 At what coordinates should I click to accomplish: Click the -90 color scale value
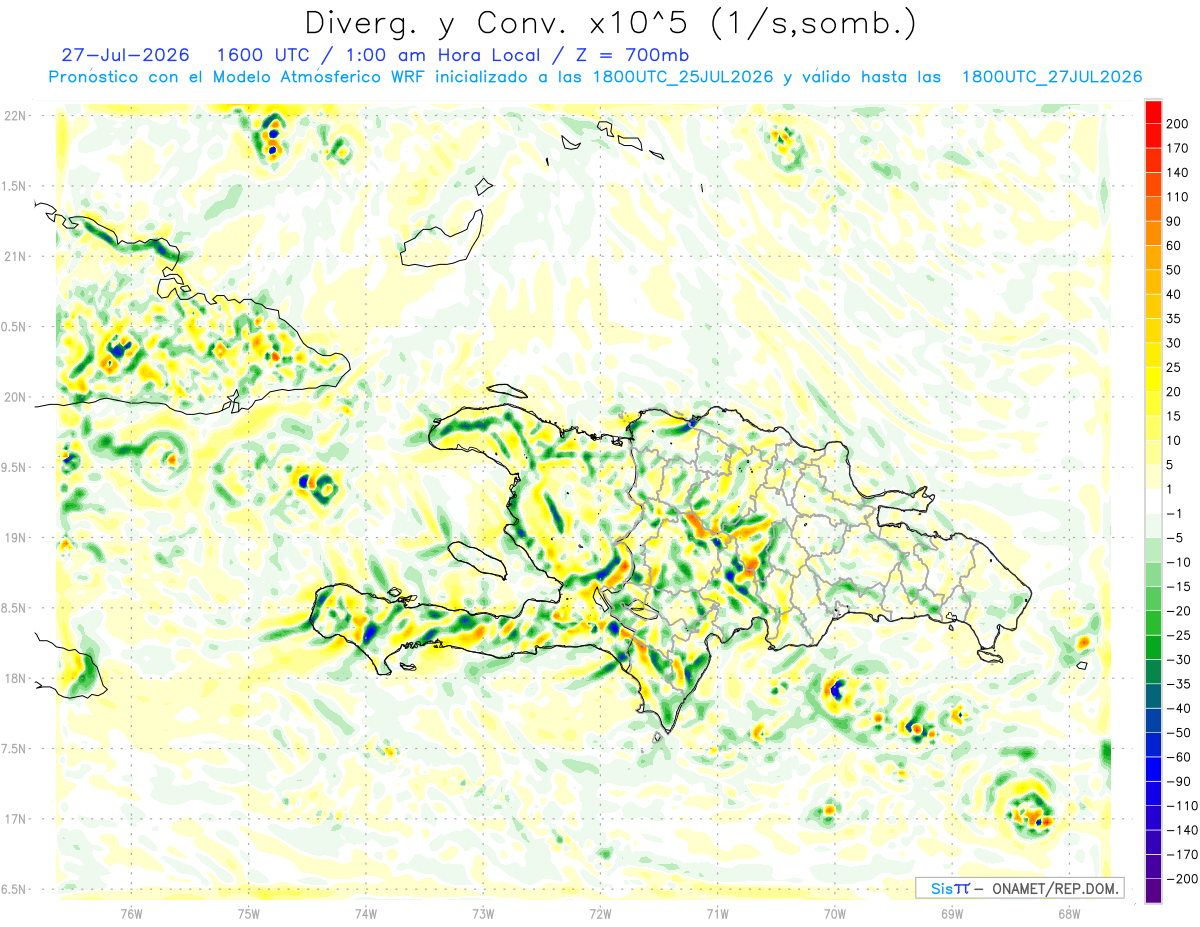(x=1179, y=781)
